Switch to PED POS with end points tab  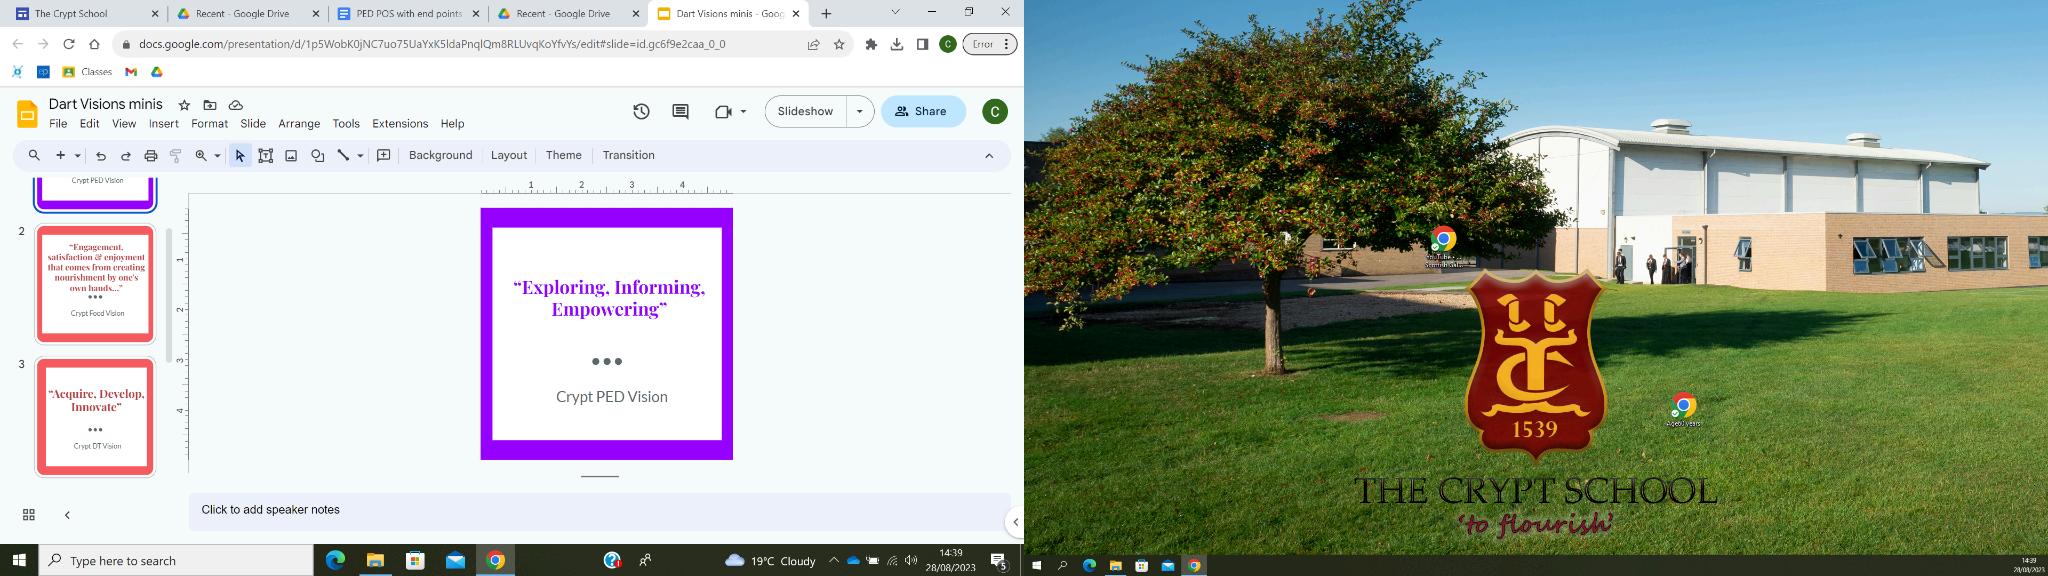(x=408, y=14)
